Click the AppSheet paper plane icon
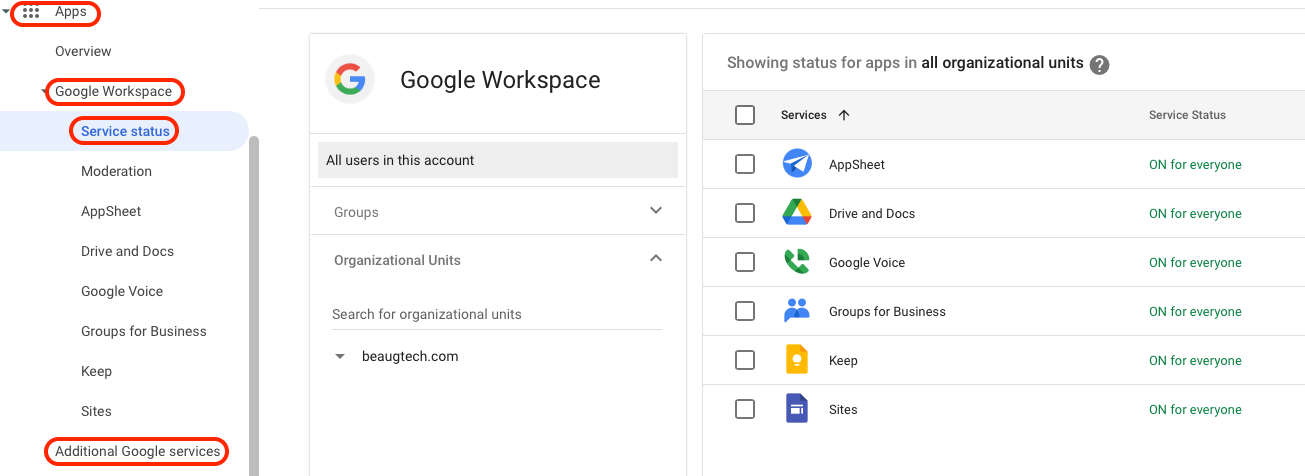1305x476 pixels. (x=797, y=164)
